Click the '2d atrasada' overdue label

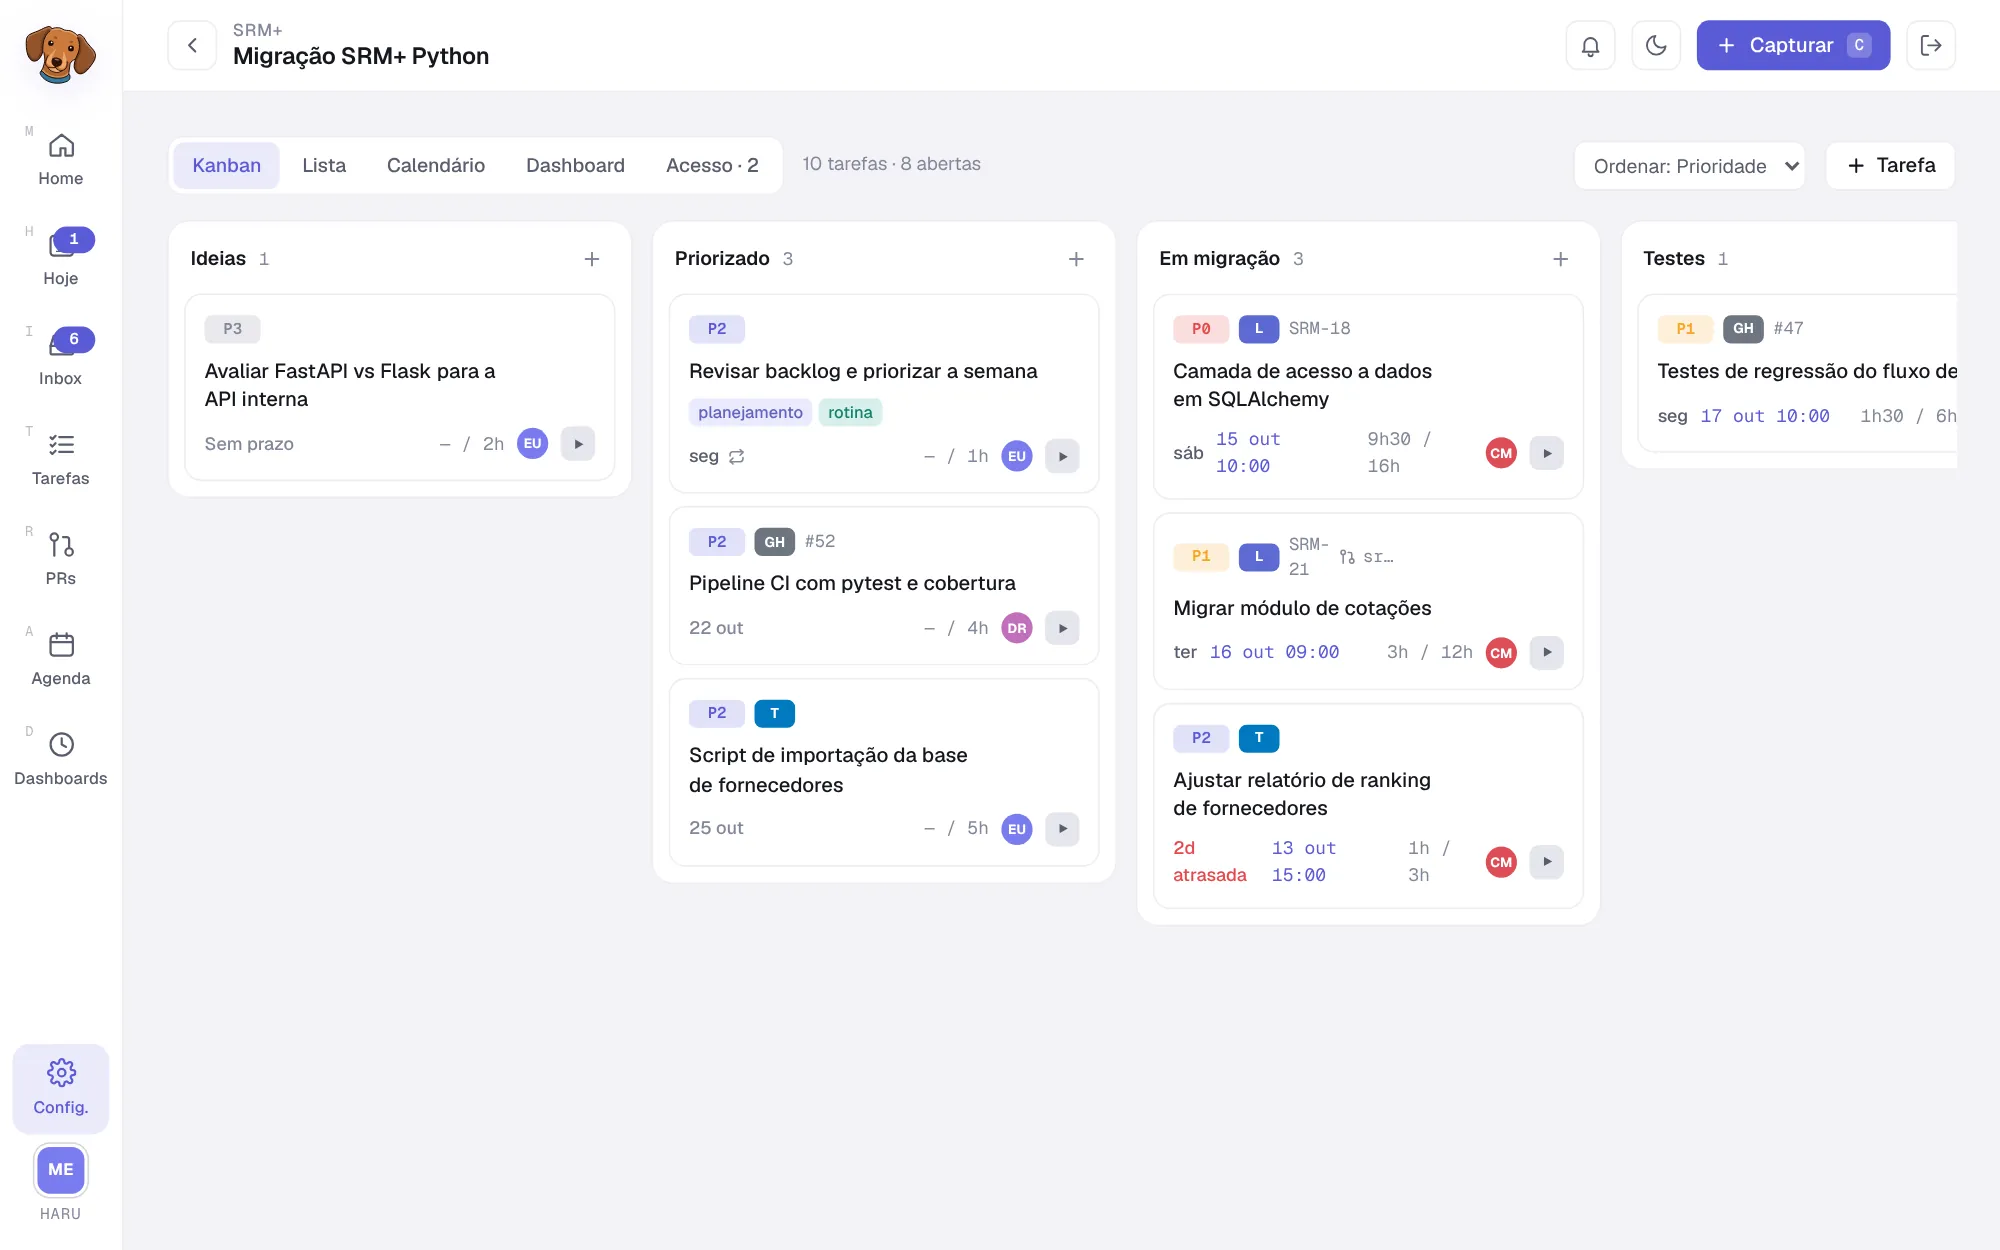(1210, 861)
